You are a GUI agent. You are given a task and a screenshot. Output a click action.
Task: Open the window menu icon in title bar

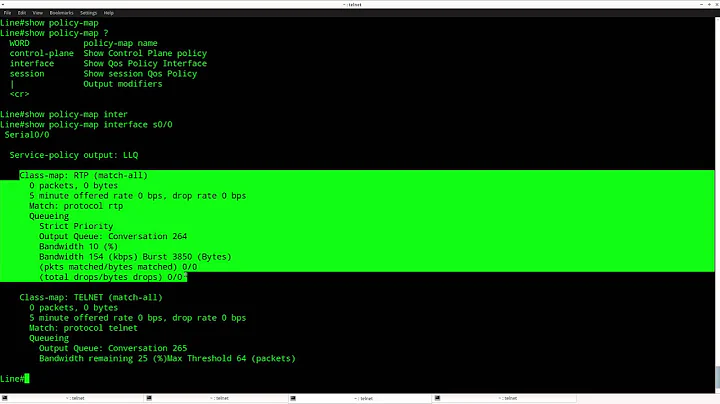click(3, 4)
